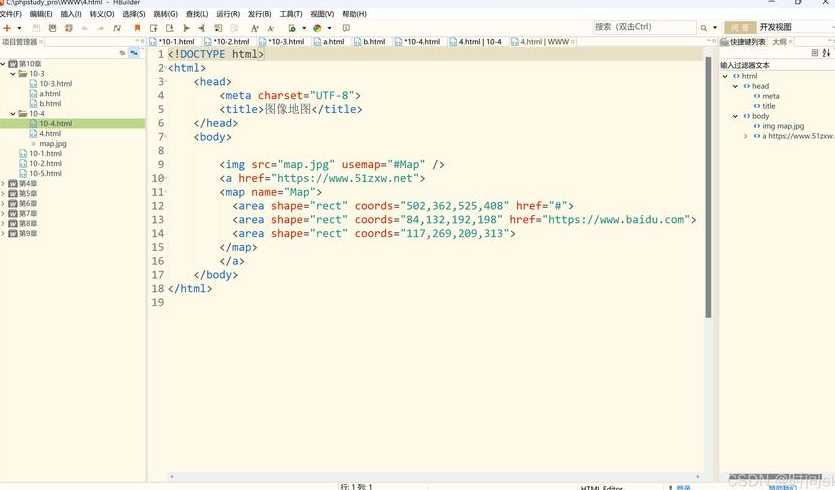Click the orange plus New icon
Screen dimensions: 835x490
point(7,28)
